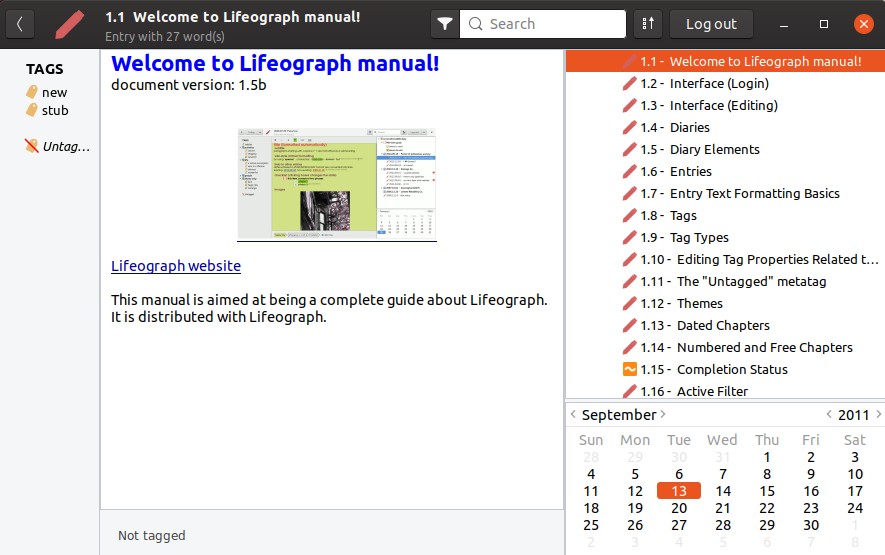Click pencil icon of 1.2 Interface (Login)
Screen dimensions: 885x555
[x=629, y=84]
